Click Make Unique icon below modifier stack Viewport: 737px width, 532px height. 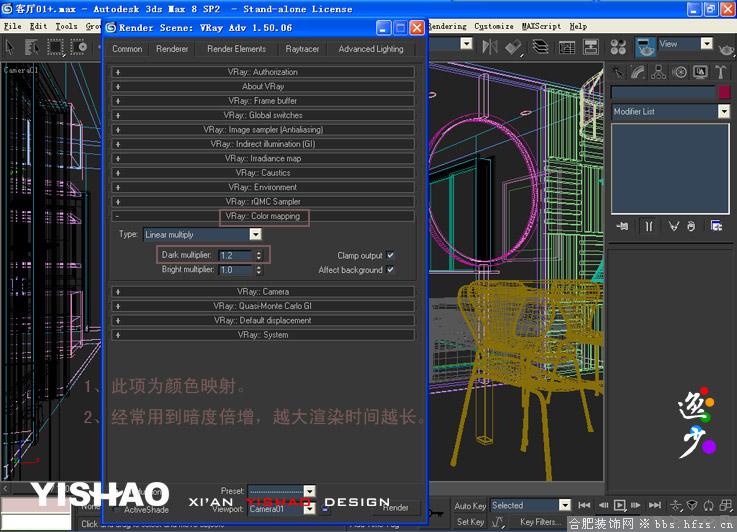point(673,227)
